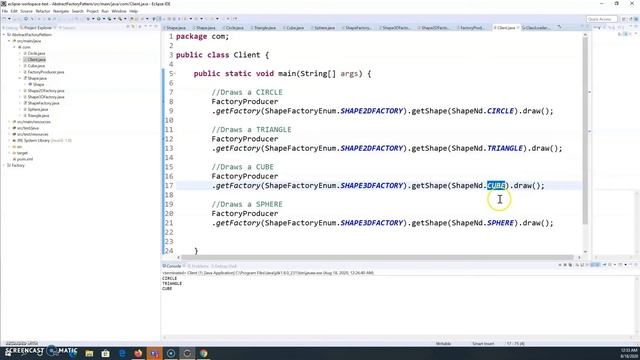Open the Window menu
The width and height of the screenshot is (640, 360).
pos(119,11)
